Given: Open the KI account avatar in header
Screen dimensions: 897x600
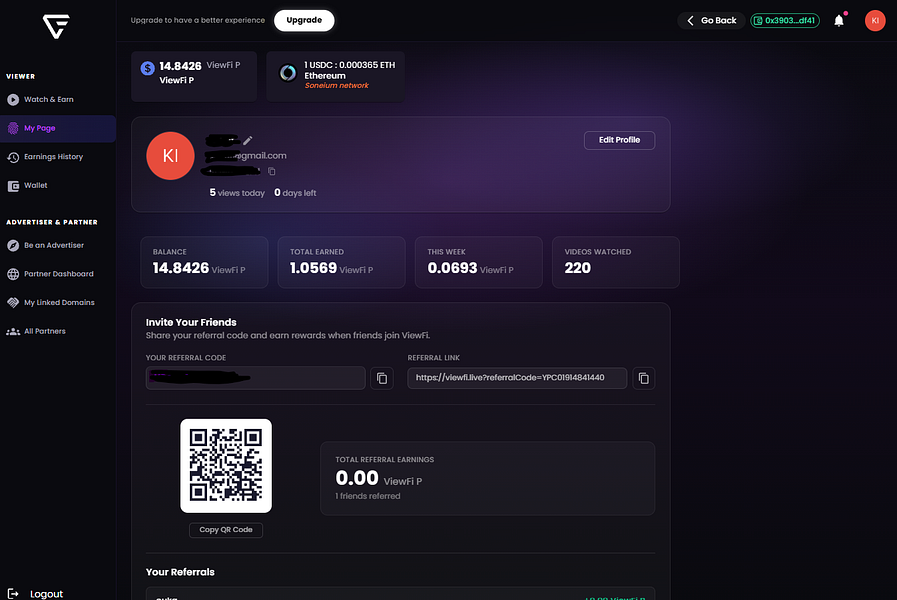Looking at the screenshot, I should 875,21.
